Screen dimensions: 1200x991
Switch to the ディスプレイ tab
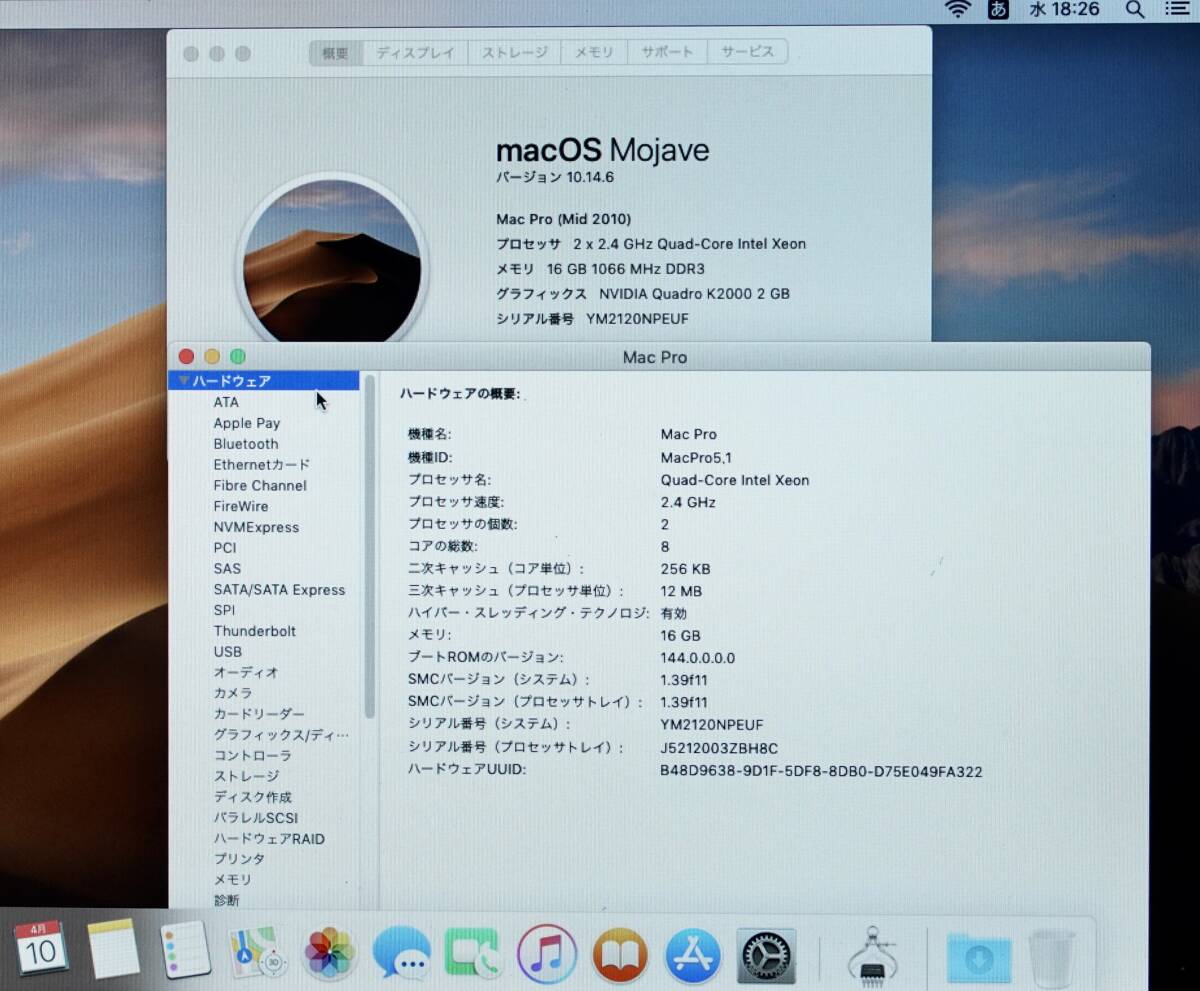point(416,53)
